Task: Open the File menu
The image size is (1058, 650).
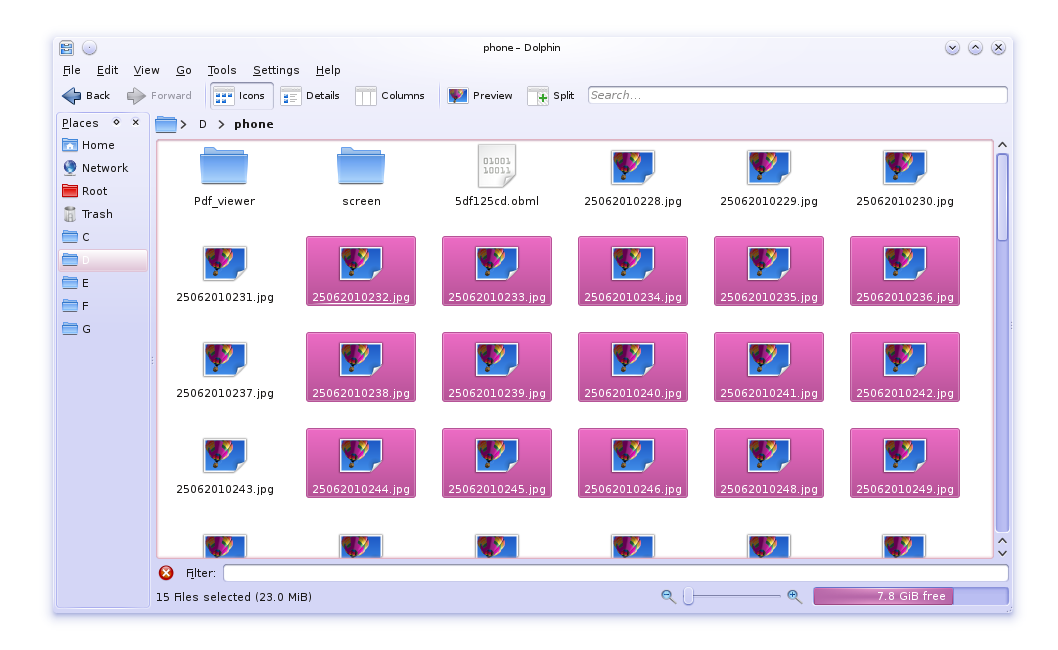Action: 72,70
